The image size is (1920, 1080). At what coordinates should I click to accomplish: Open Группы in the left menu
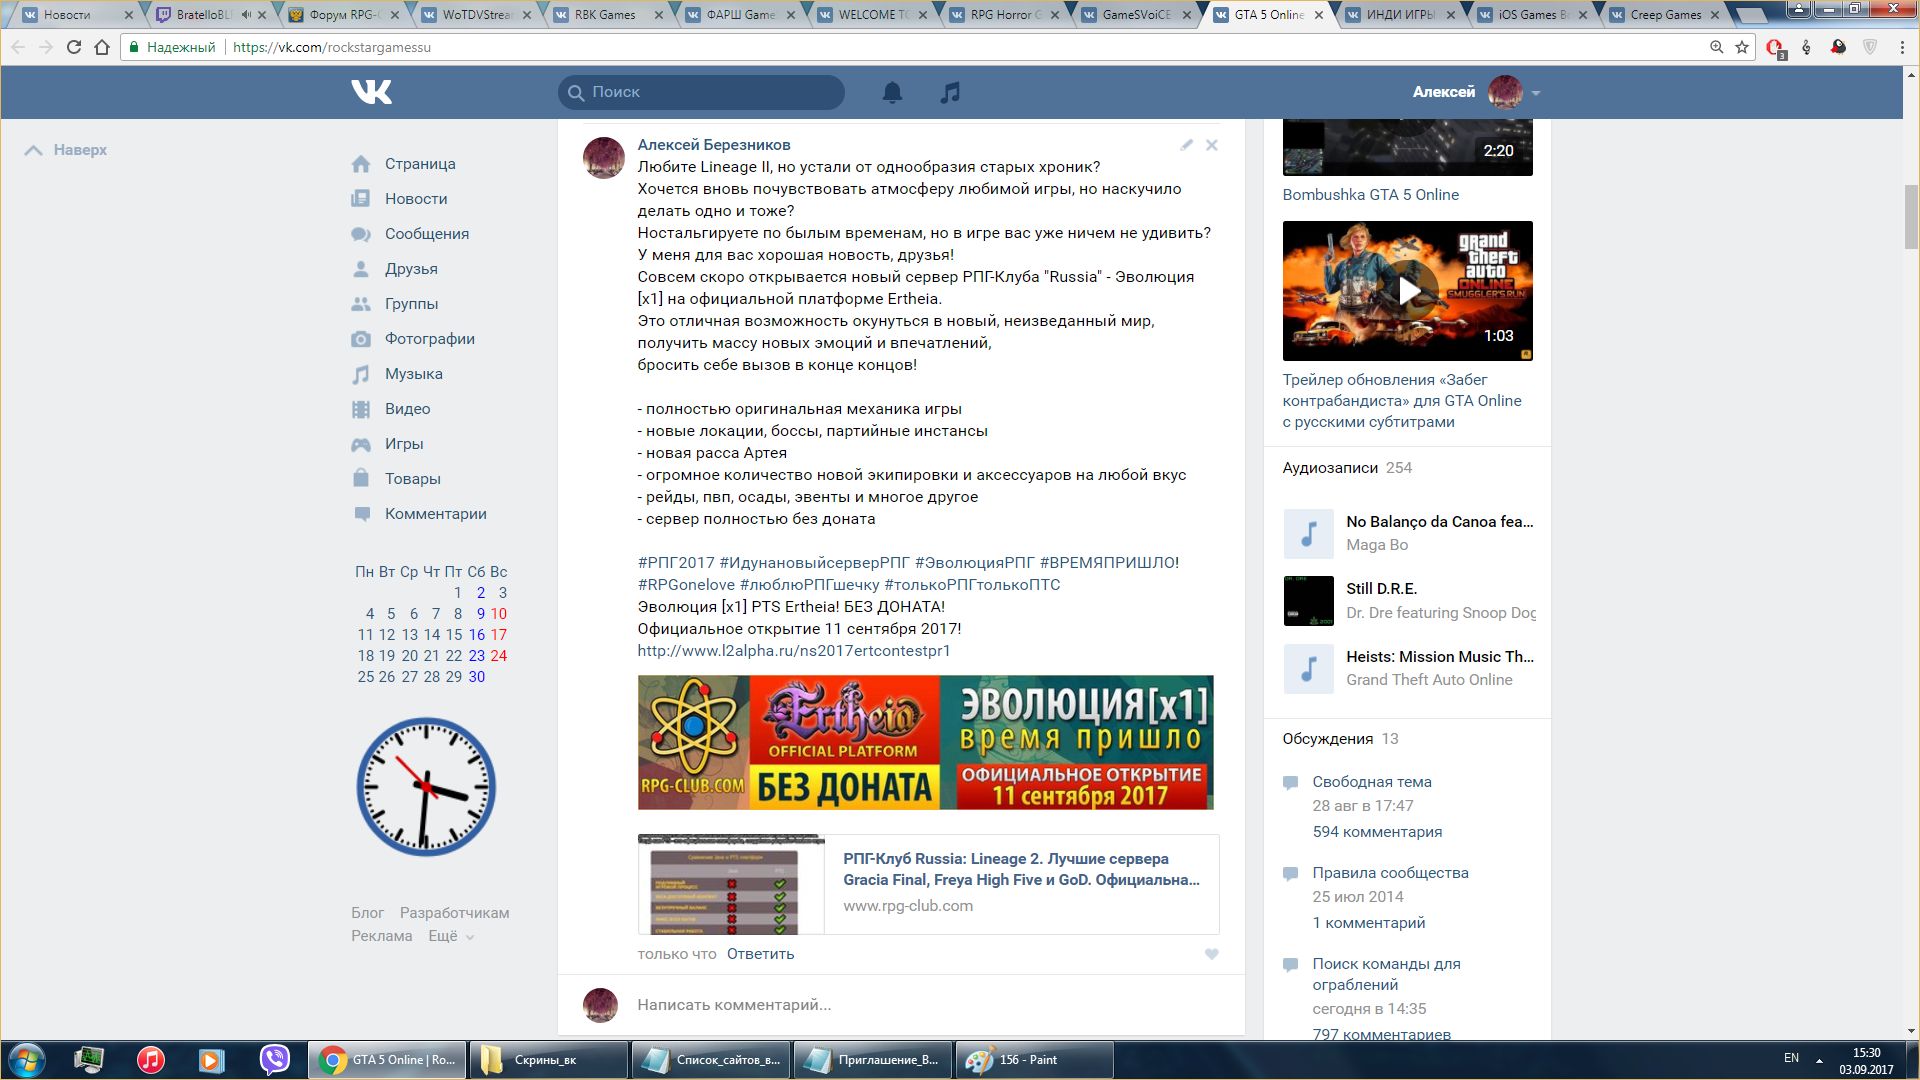pyautogui.click(x=411, y=304)
